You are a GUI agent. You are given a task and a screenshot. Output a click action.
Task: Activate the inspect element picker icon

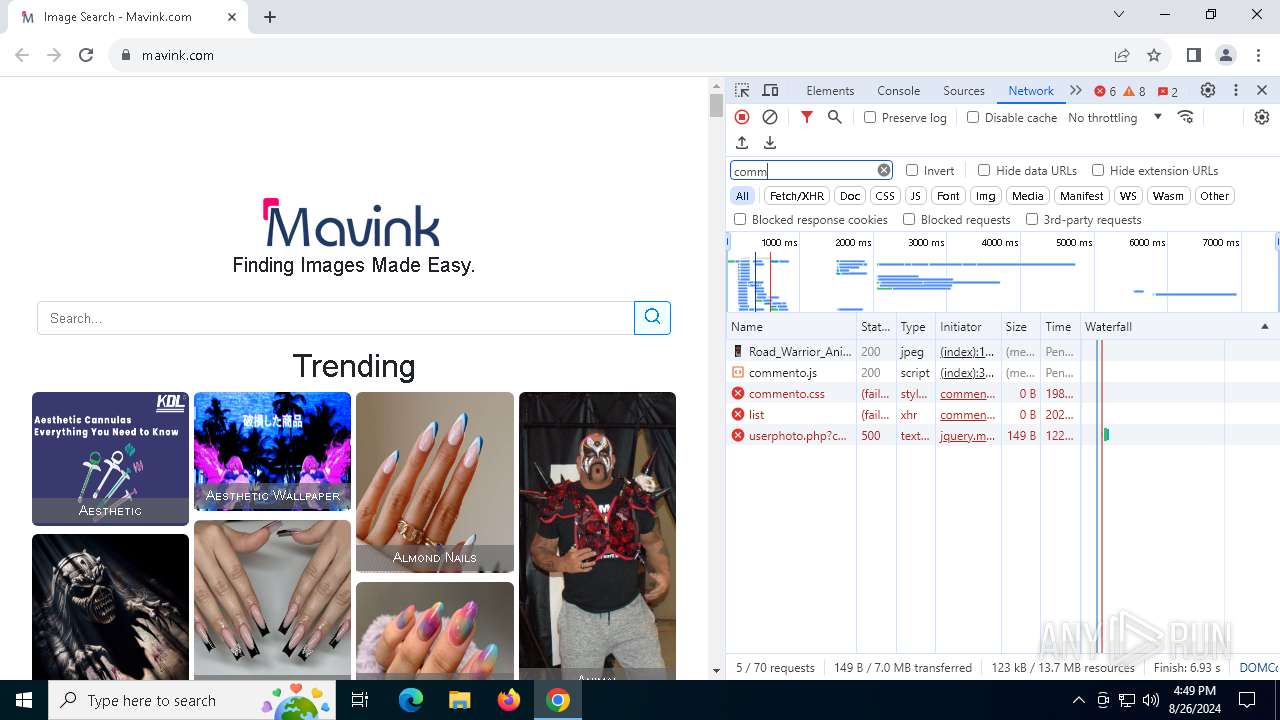(742, 90)
